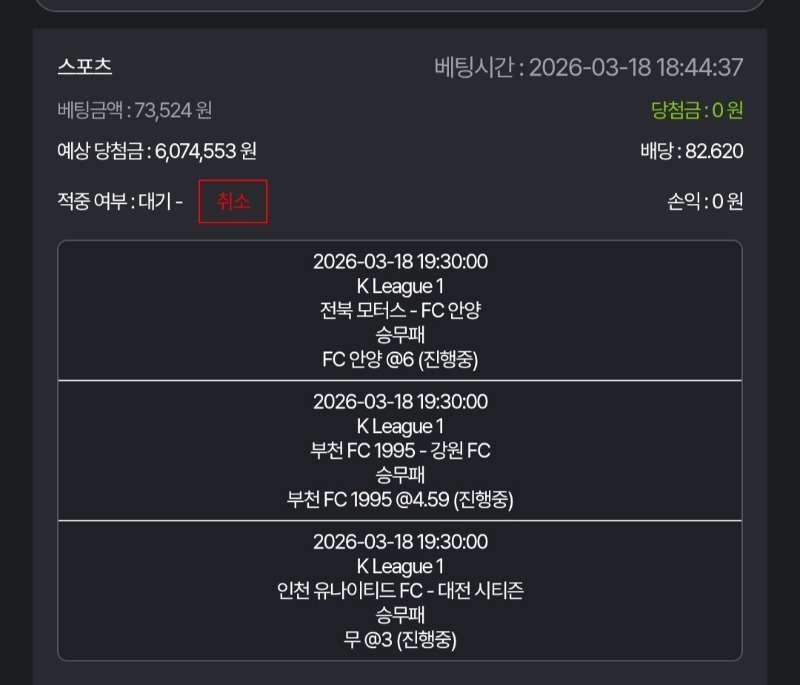Click the 배당 82.620 odds value

pyautogui.click(x=691, y=152)
